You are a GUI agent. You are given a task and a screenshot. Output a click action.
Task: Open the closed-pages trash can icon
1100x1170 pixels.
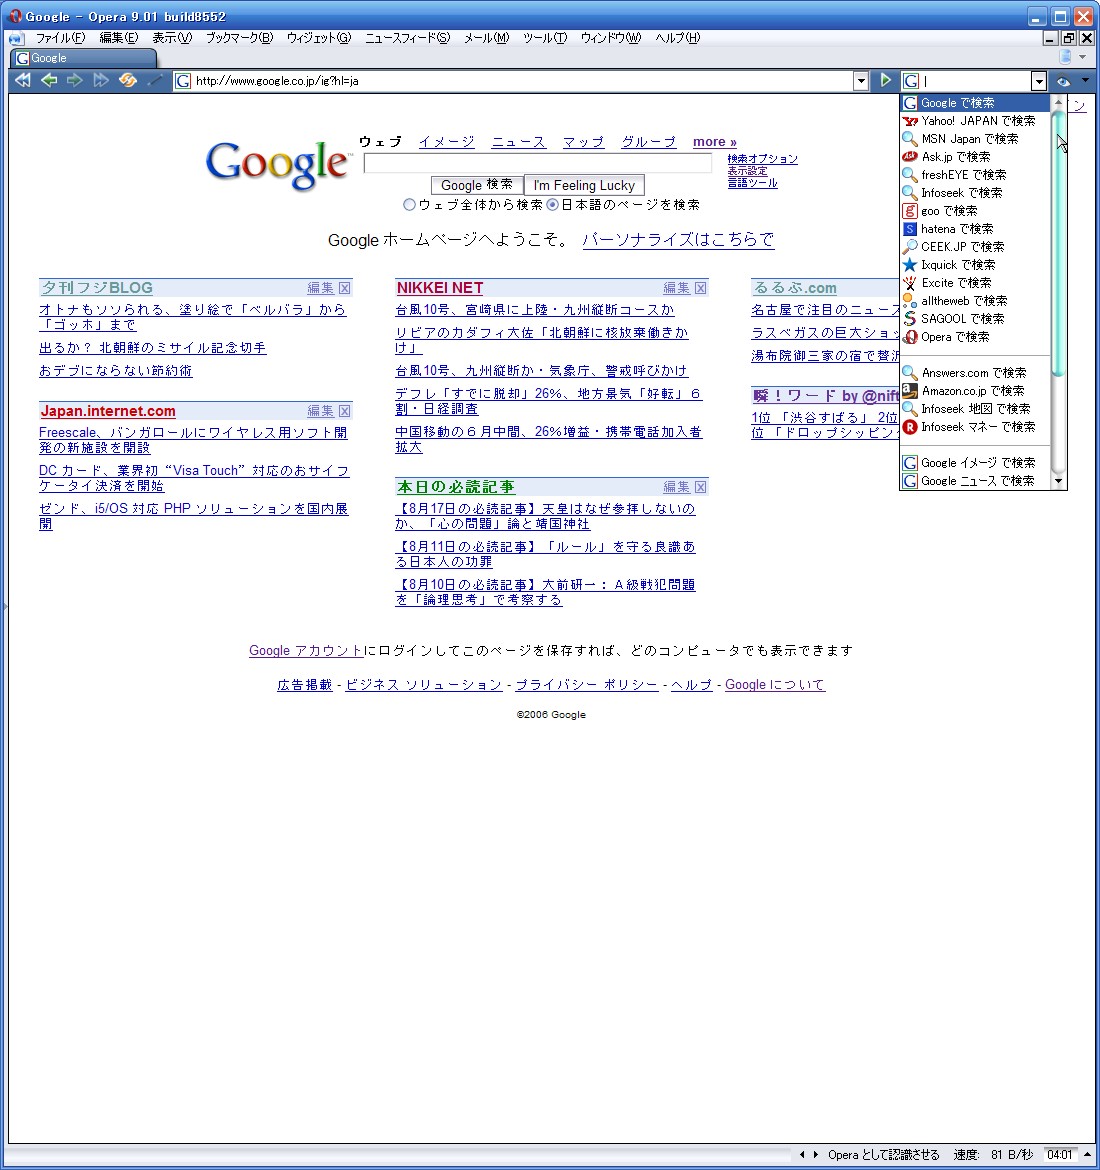pos(1066,57)
